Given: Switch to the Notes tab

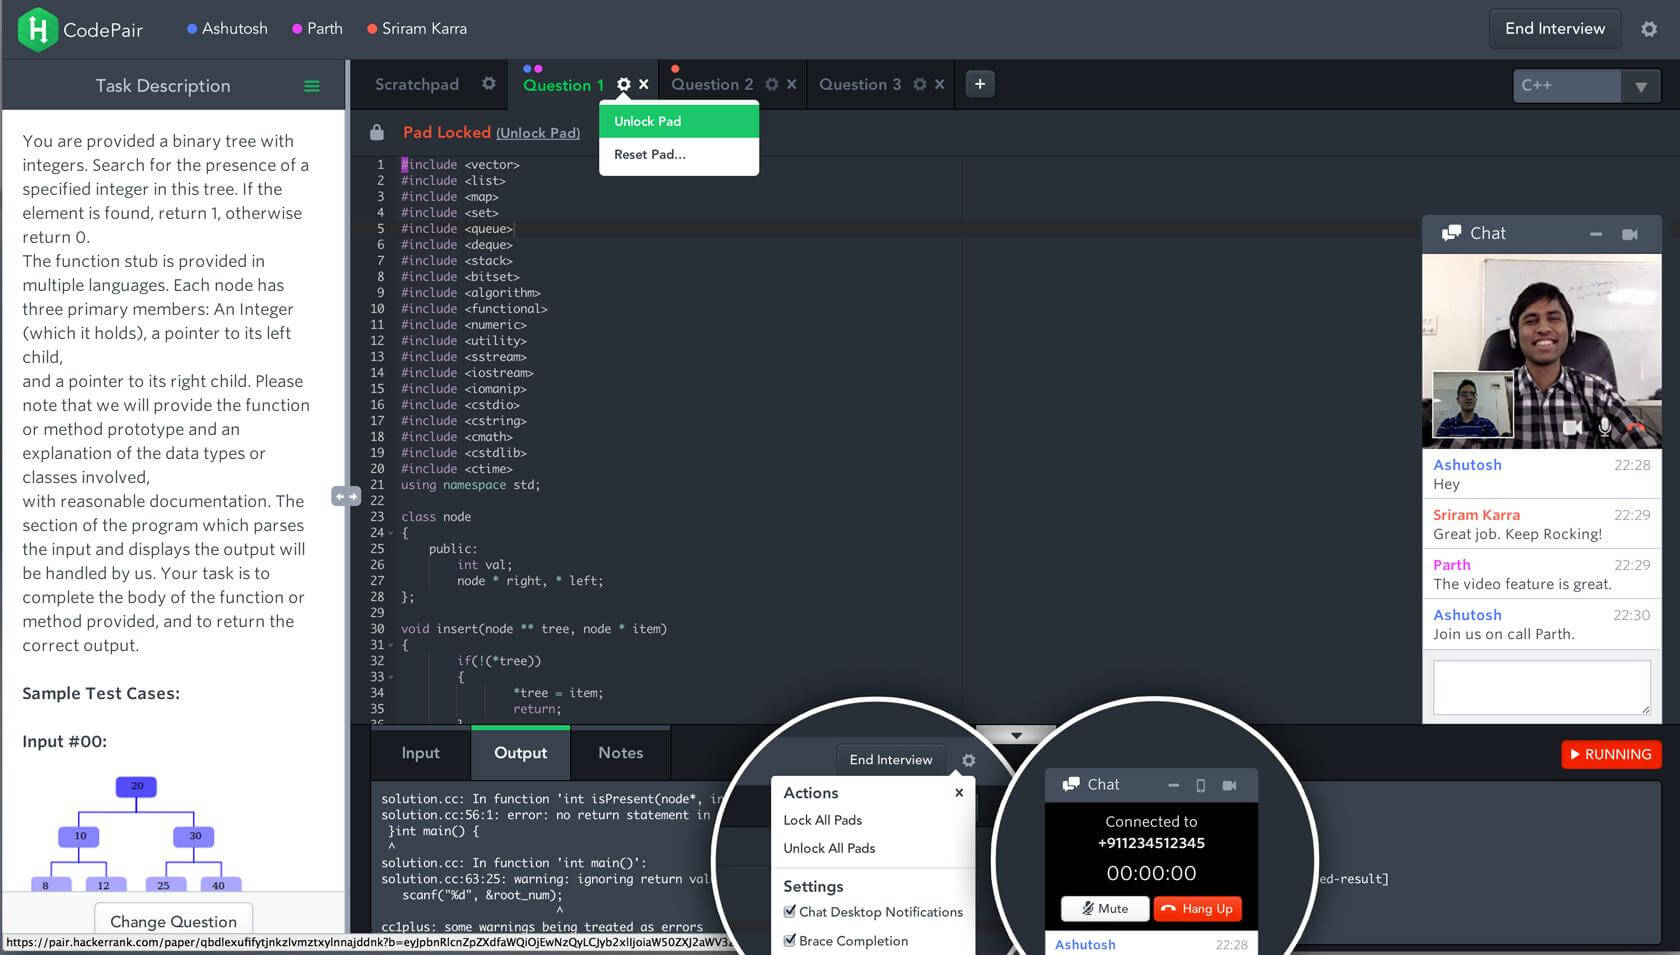Looking at the screenshot, I should (x=620, y=753).
